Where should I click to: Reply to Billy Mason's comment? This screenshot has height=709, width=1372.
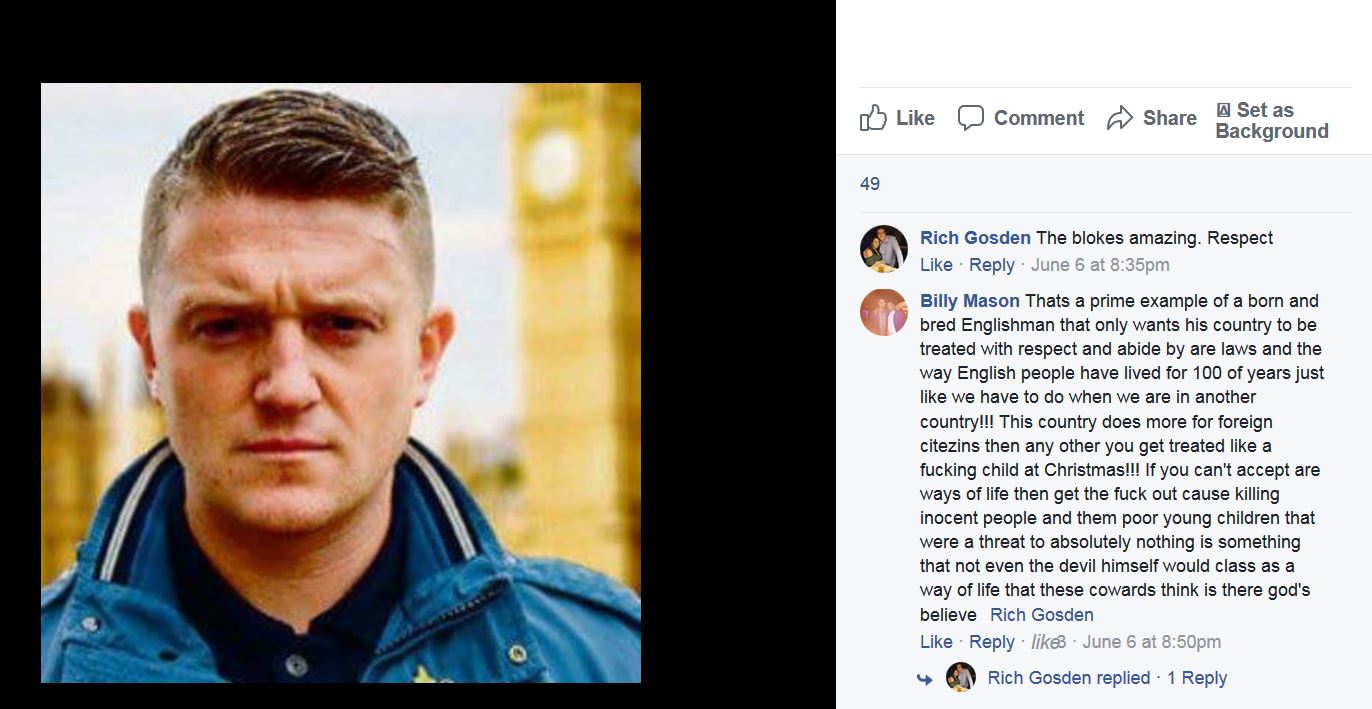tap(992, 642)
